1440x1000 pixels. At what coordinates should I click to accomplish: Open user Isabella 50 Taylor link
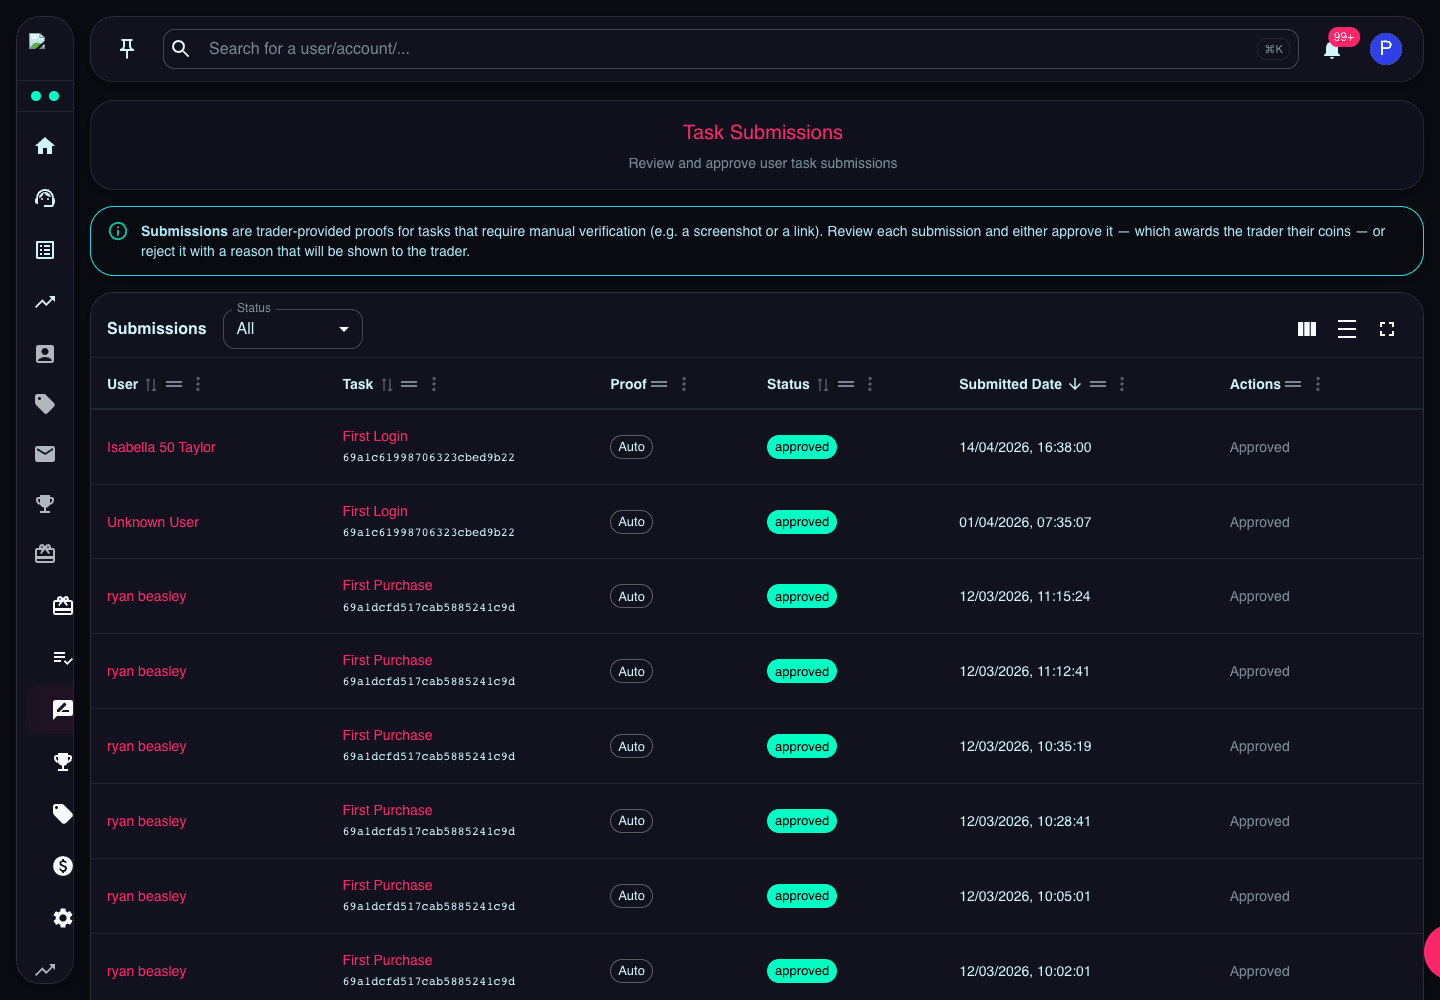[161, 447]
